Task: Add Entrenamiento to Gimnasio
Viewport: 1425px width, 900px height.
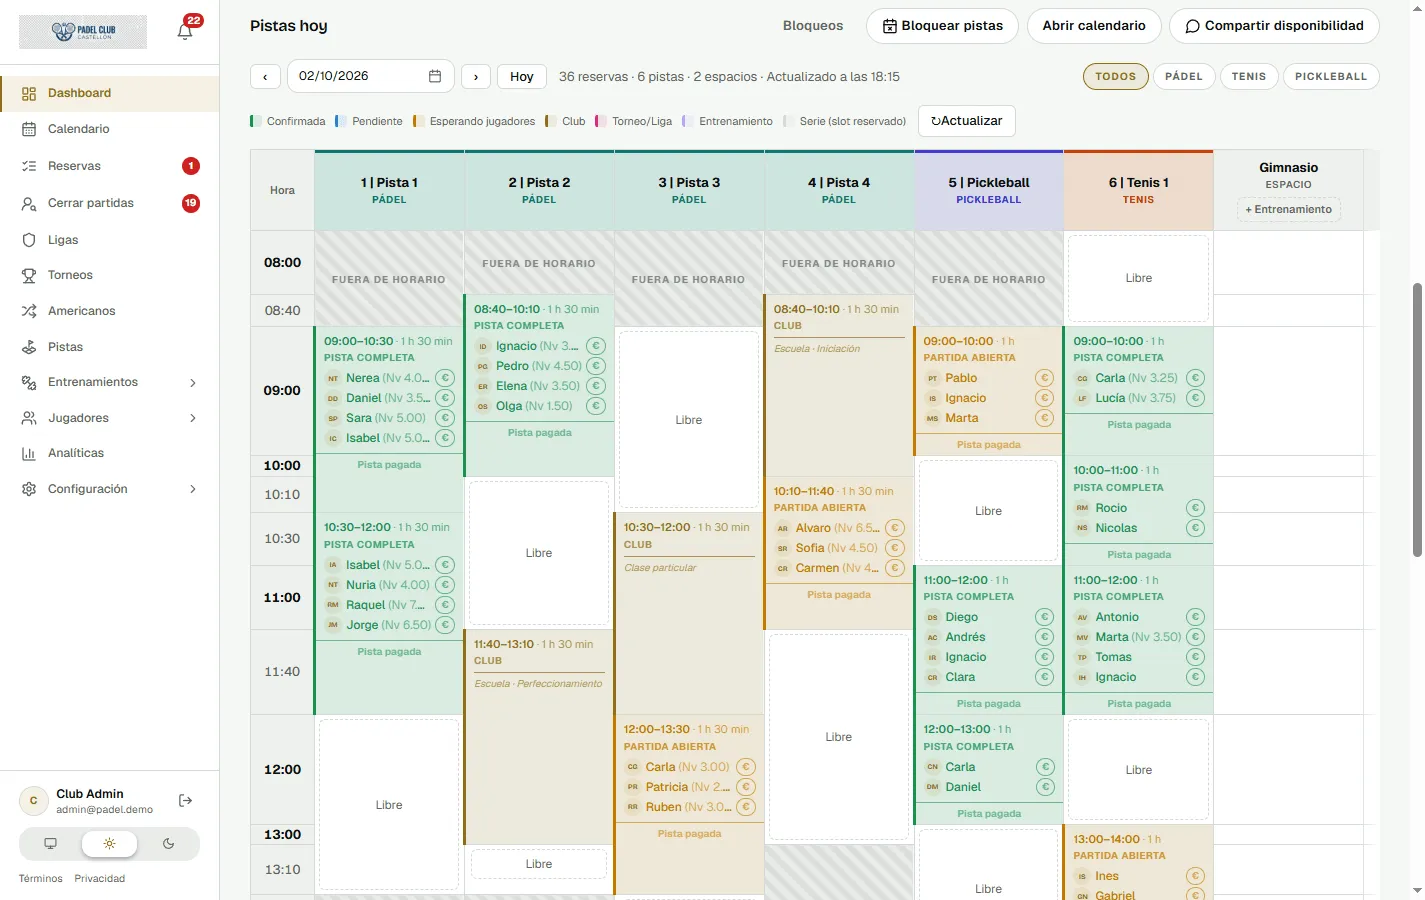Action: (x=1288, y=209)
